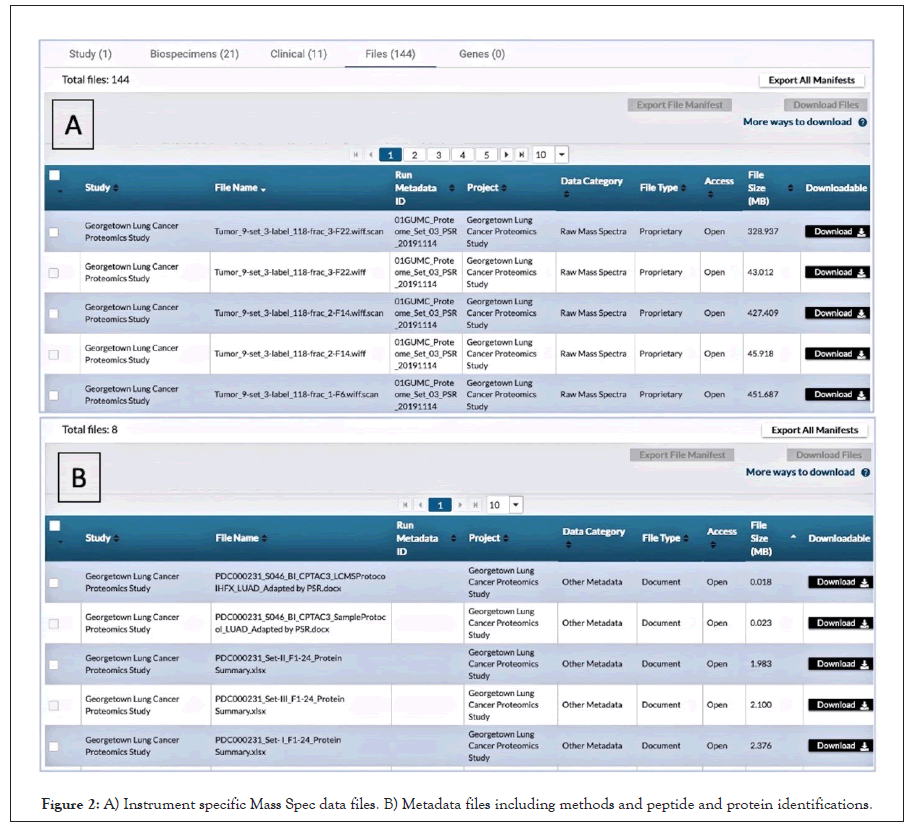910x834 pixels.
Task: Switch to the Biospecimens (21) tab
Action: click(x=194, y=54)
